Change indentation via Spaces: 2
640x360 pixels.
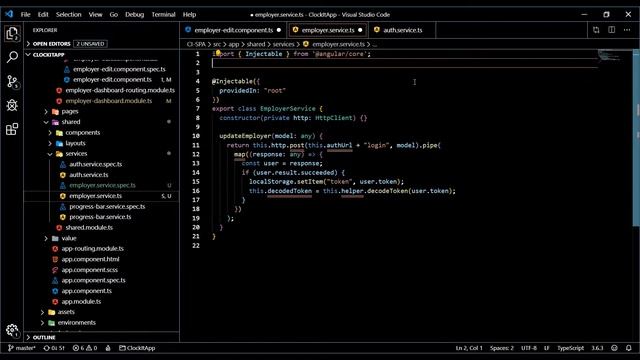click(502, 348)
